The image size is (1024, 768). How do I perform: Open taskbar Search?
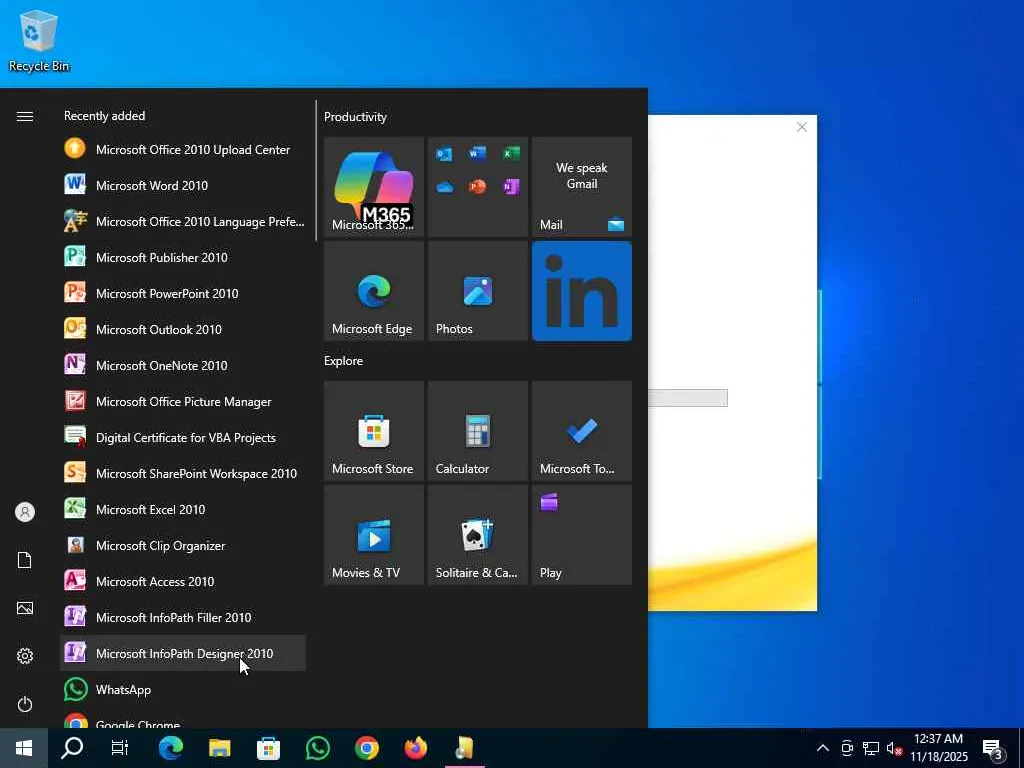[72, 748]
